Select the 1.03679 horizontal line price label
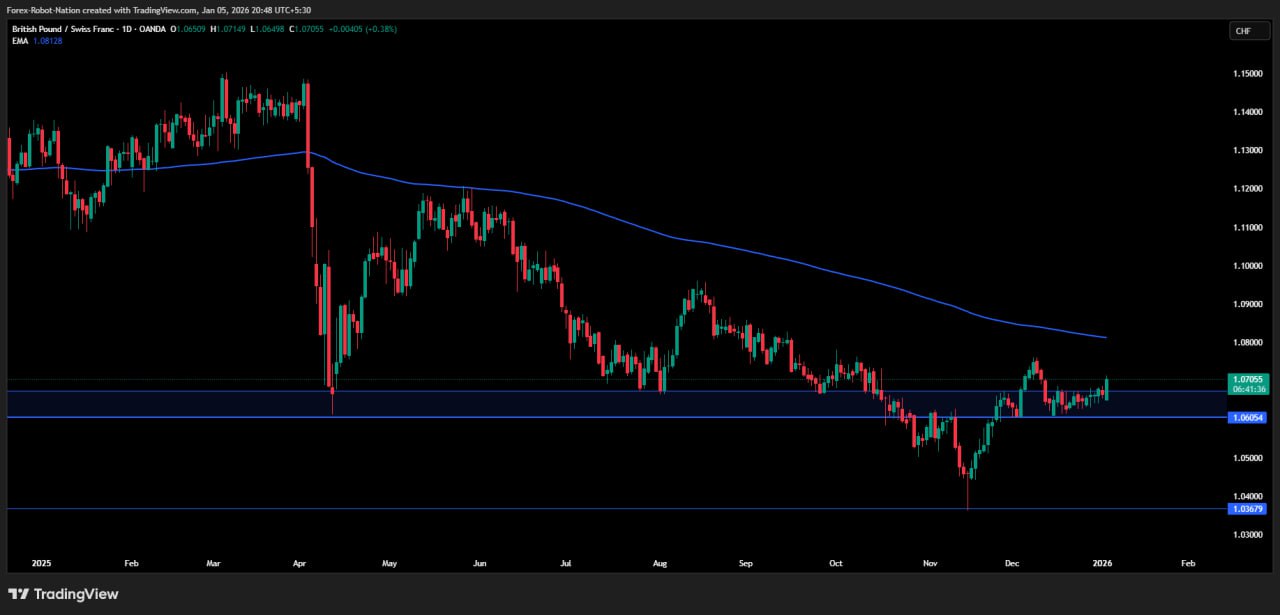The width and height of the screenshot is (1280, 615). [x=1246, y=509]
